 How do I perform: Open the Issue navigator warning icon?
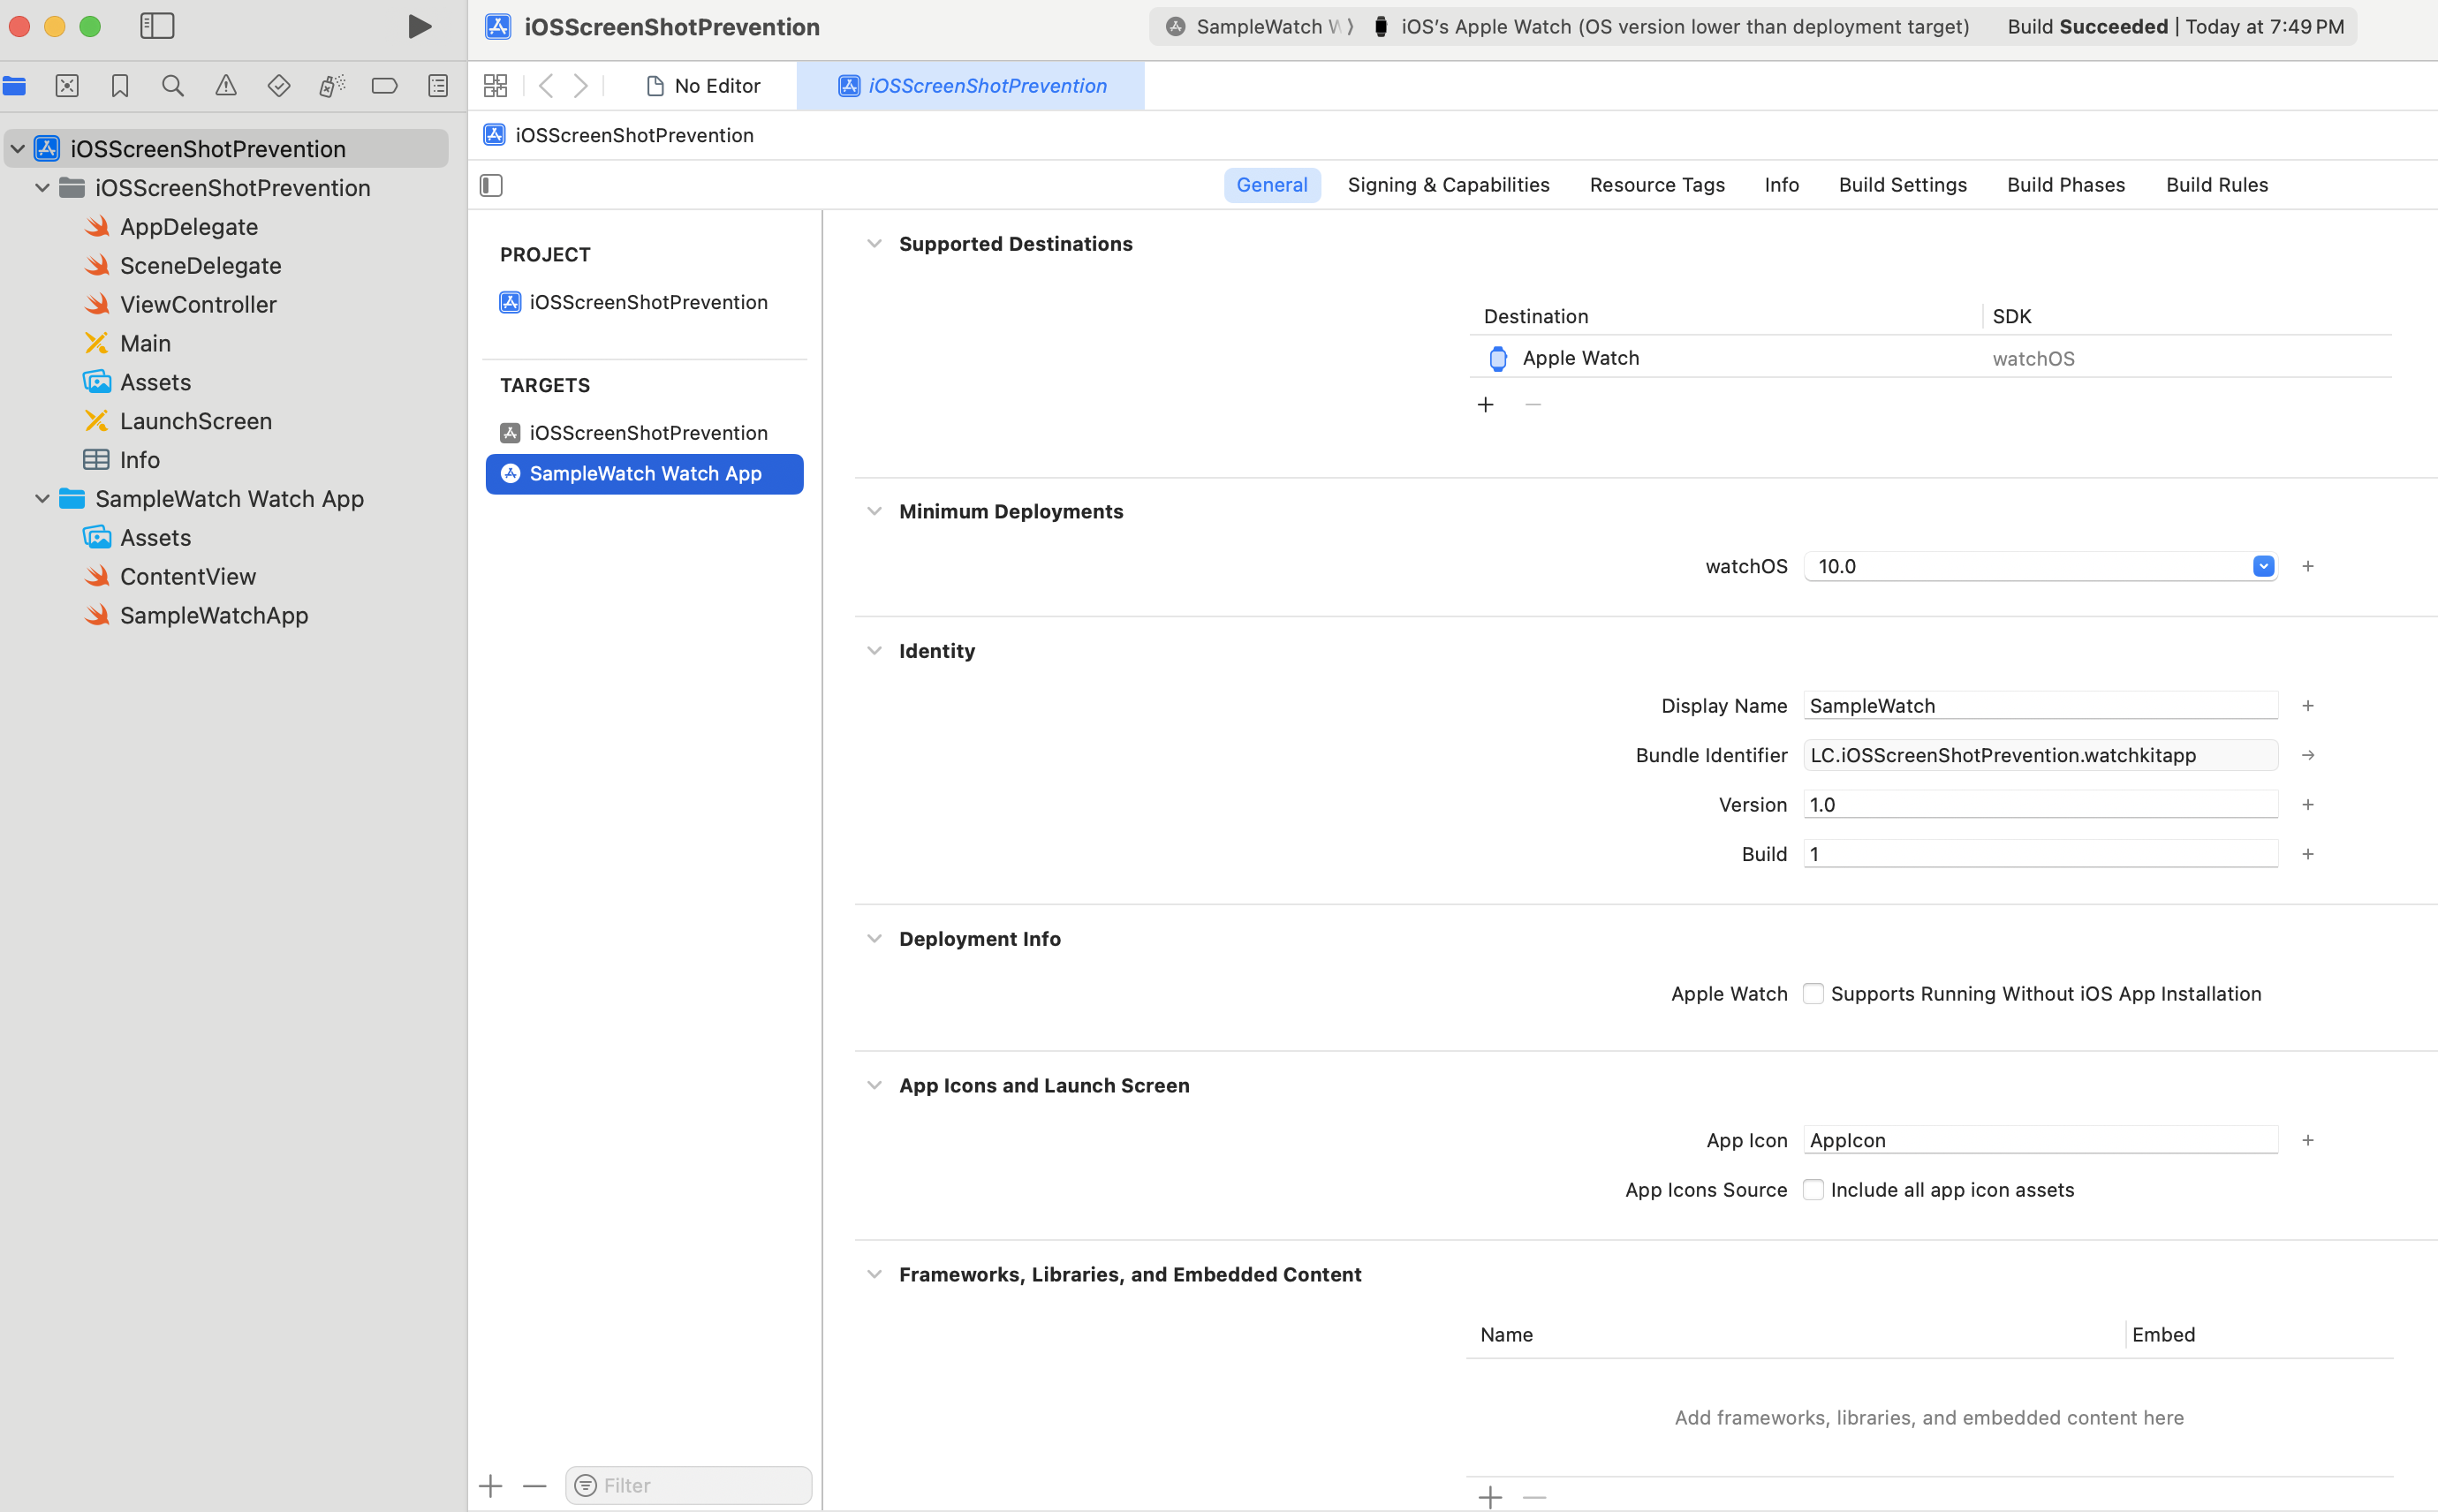click(x=226, y=86)
